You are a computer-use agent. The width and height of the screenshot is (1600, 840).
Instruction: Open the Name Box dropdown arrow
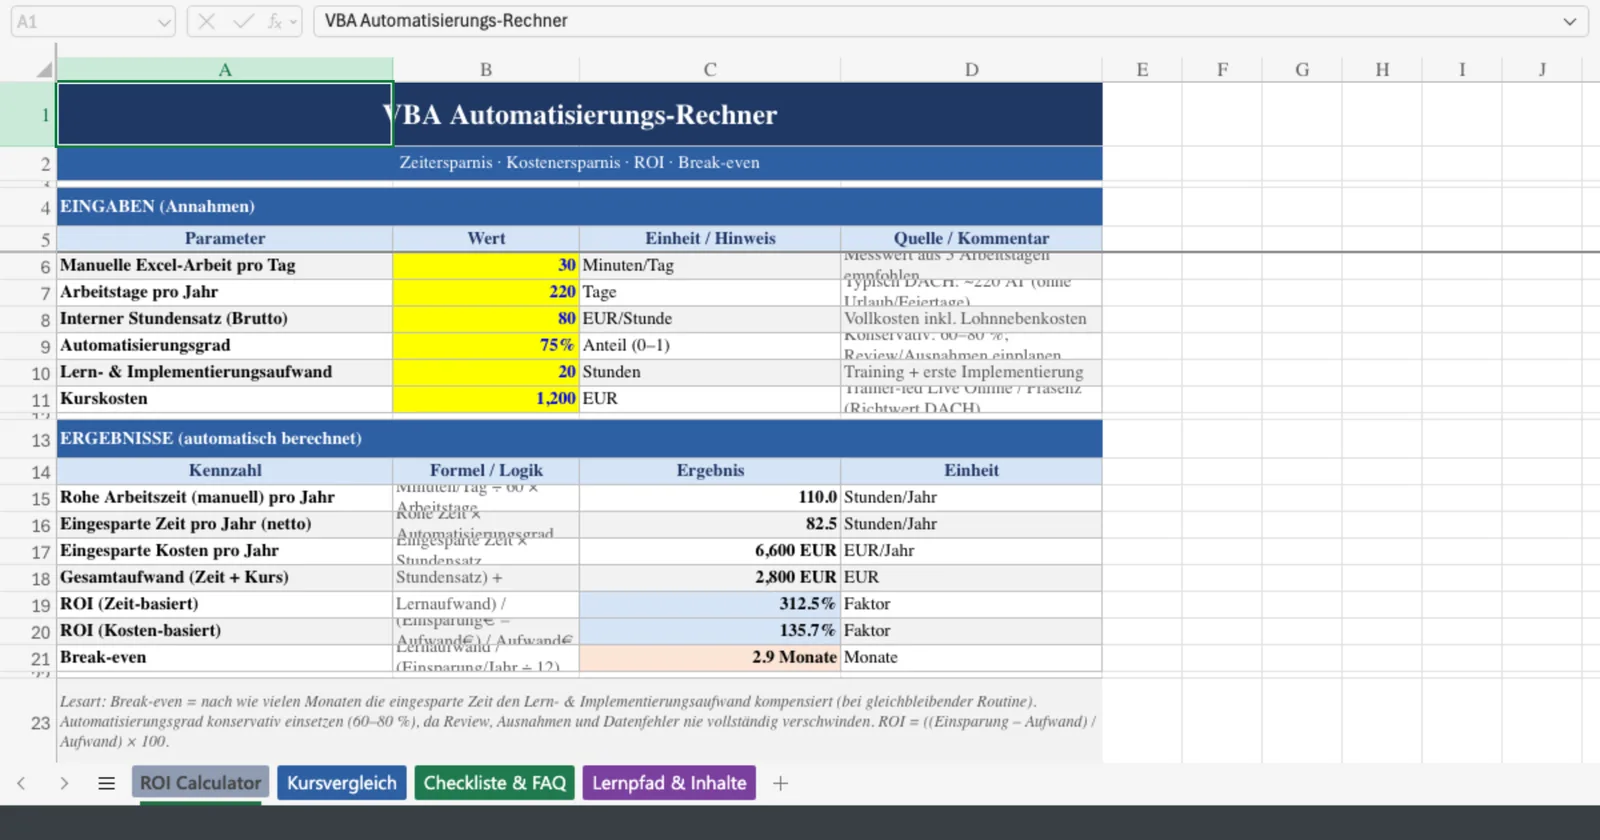164,22
